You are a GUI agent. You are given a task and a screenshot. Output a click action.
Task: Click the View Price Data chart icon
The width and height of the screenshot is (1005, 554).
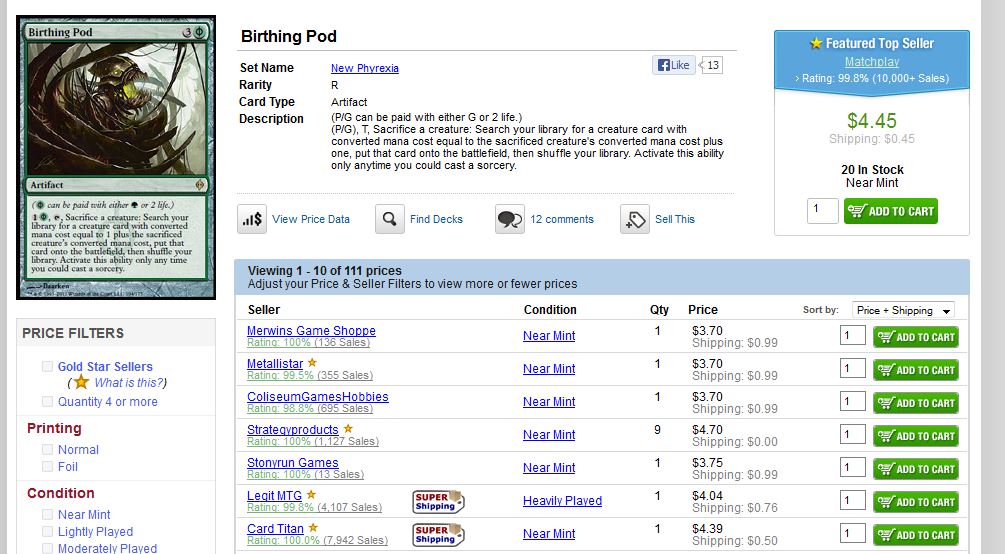[252, 219]
